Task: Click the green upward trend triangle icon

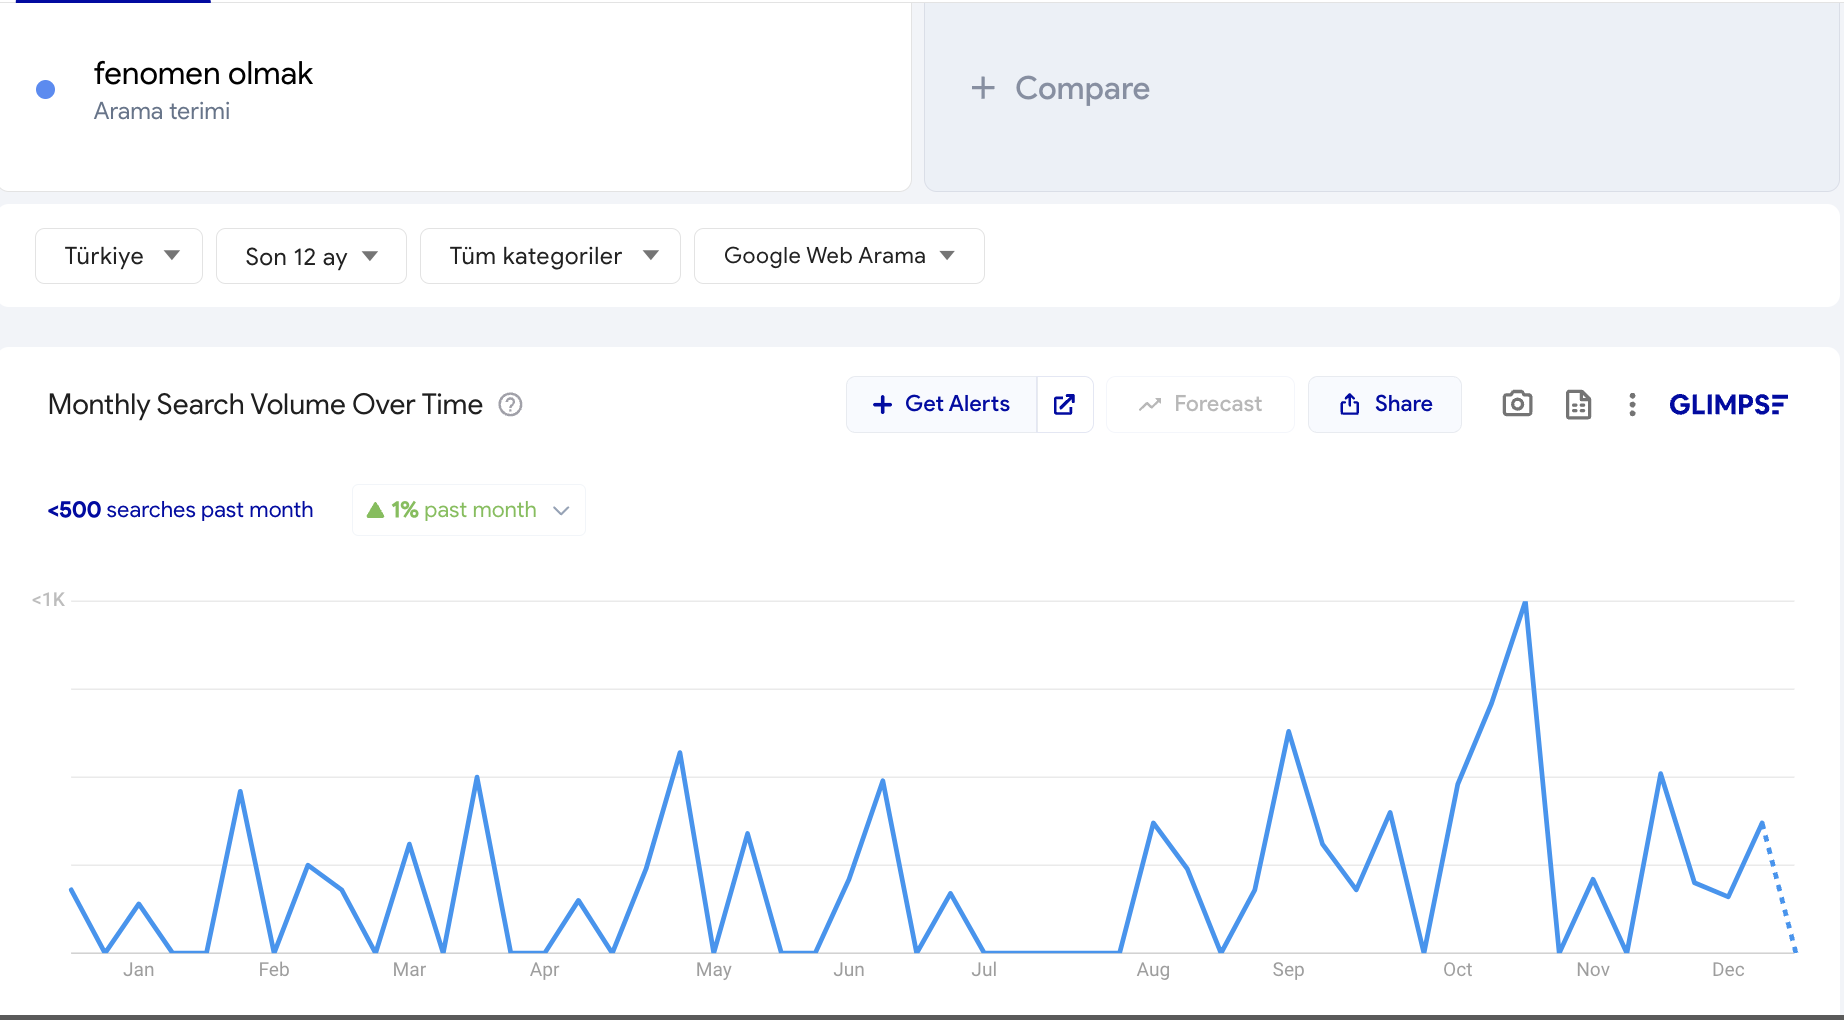Action: pos(376,510)
